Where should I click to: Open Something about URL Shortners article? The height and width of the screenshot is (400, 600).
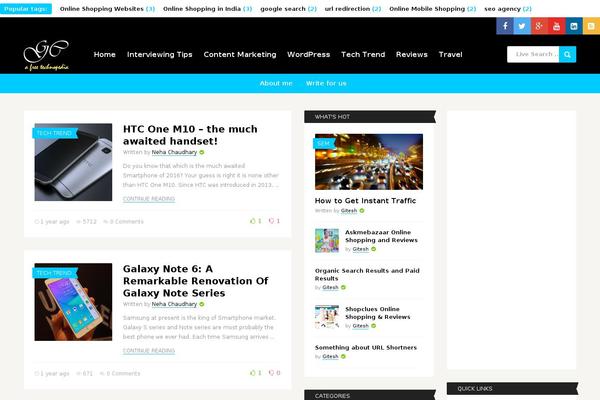pos(365,348)
